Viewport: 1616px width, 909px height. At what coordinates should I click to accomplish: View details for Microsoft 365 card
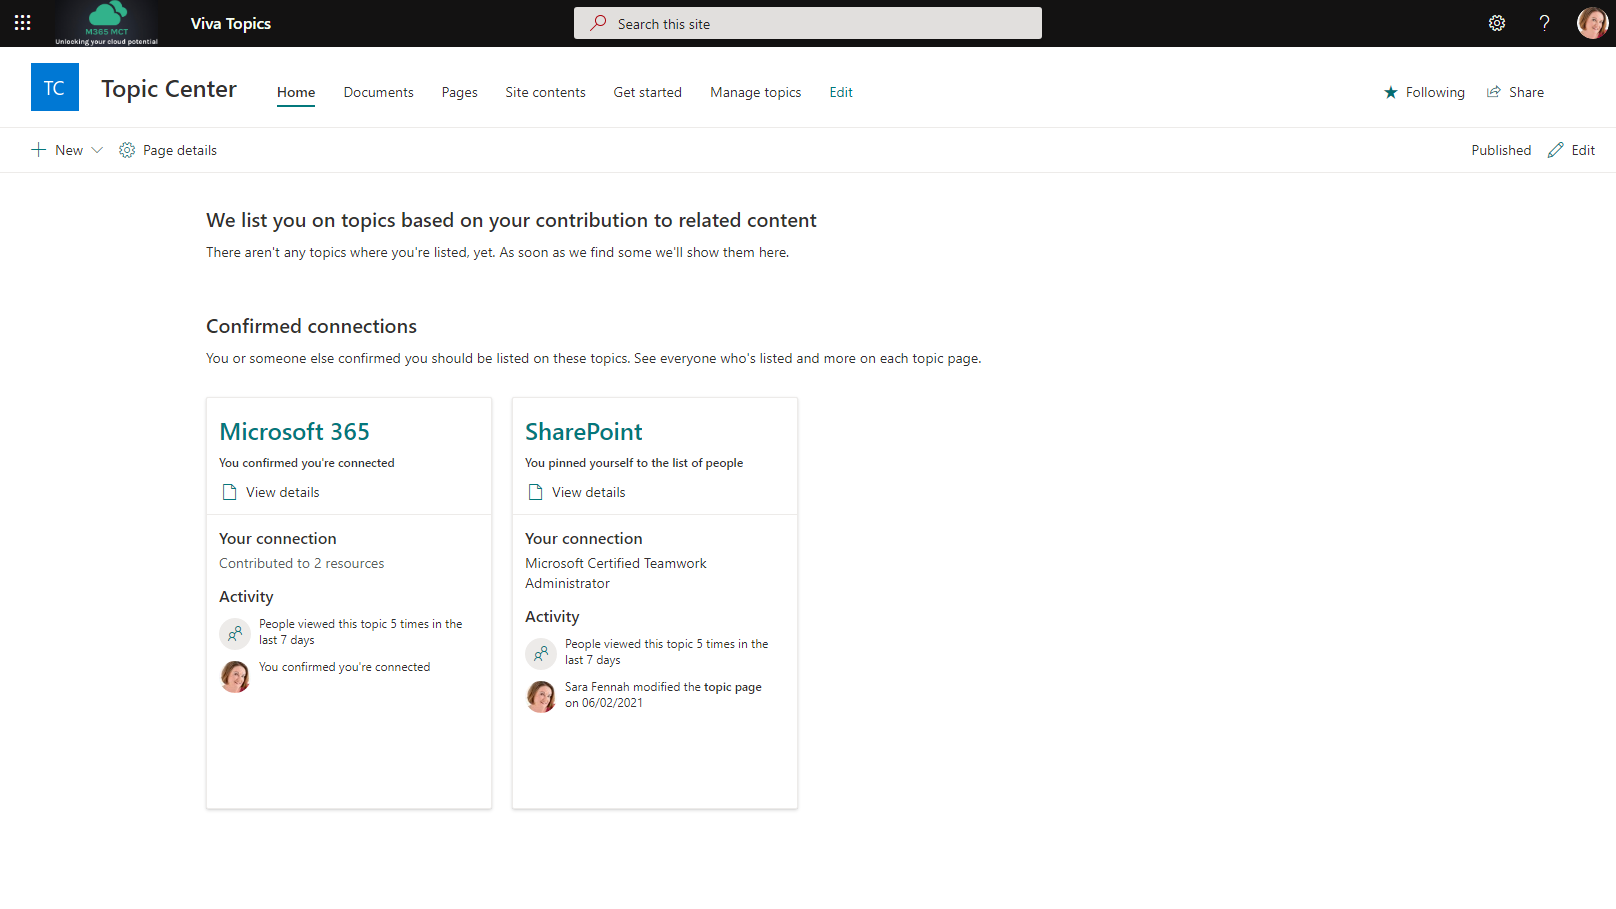(282, 492)
